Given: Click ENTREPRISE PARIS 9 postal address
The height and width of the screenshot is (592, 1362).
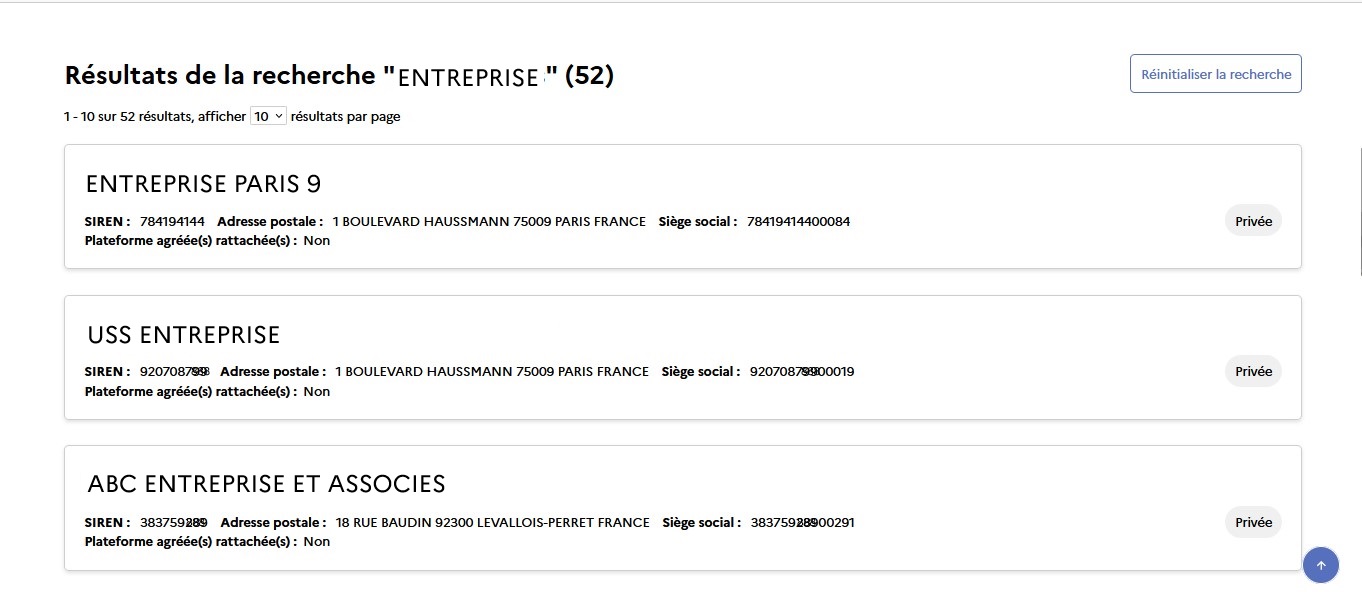Looking at the screenshot, I should 489,221.
